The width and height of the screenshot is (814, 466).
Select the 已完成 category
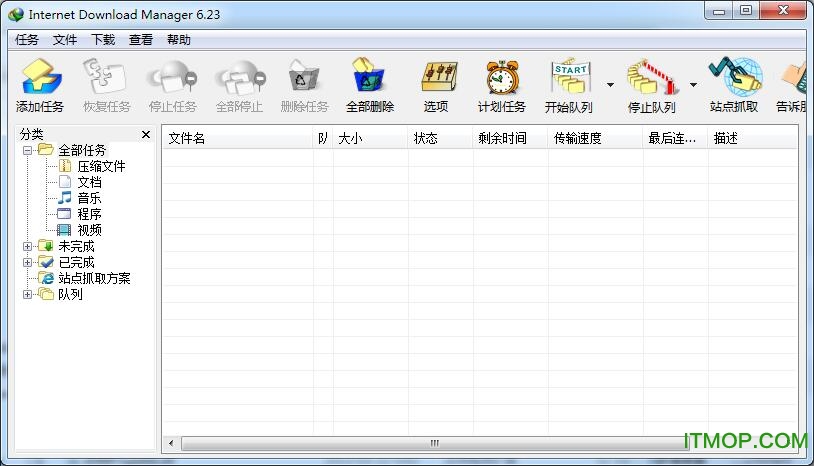76,263
